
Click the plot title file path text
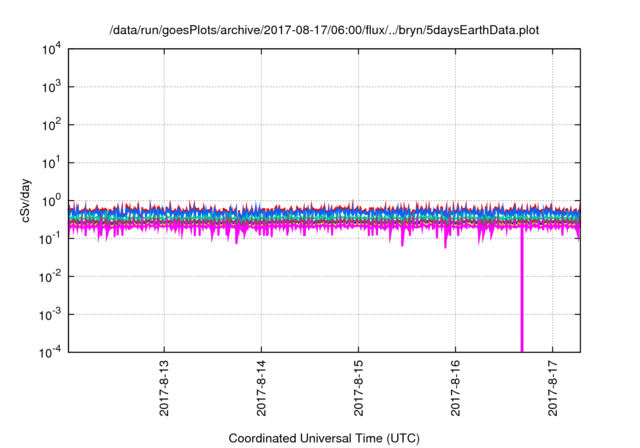[324, 30]
